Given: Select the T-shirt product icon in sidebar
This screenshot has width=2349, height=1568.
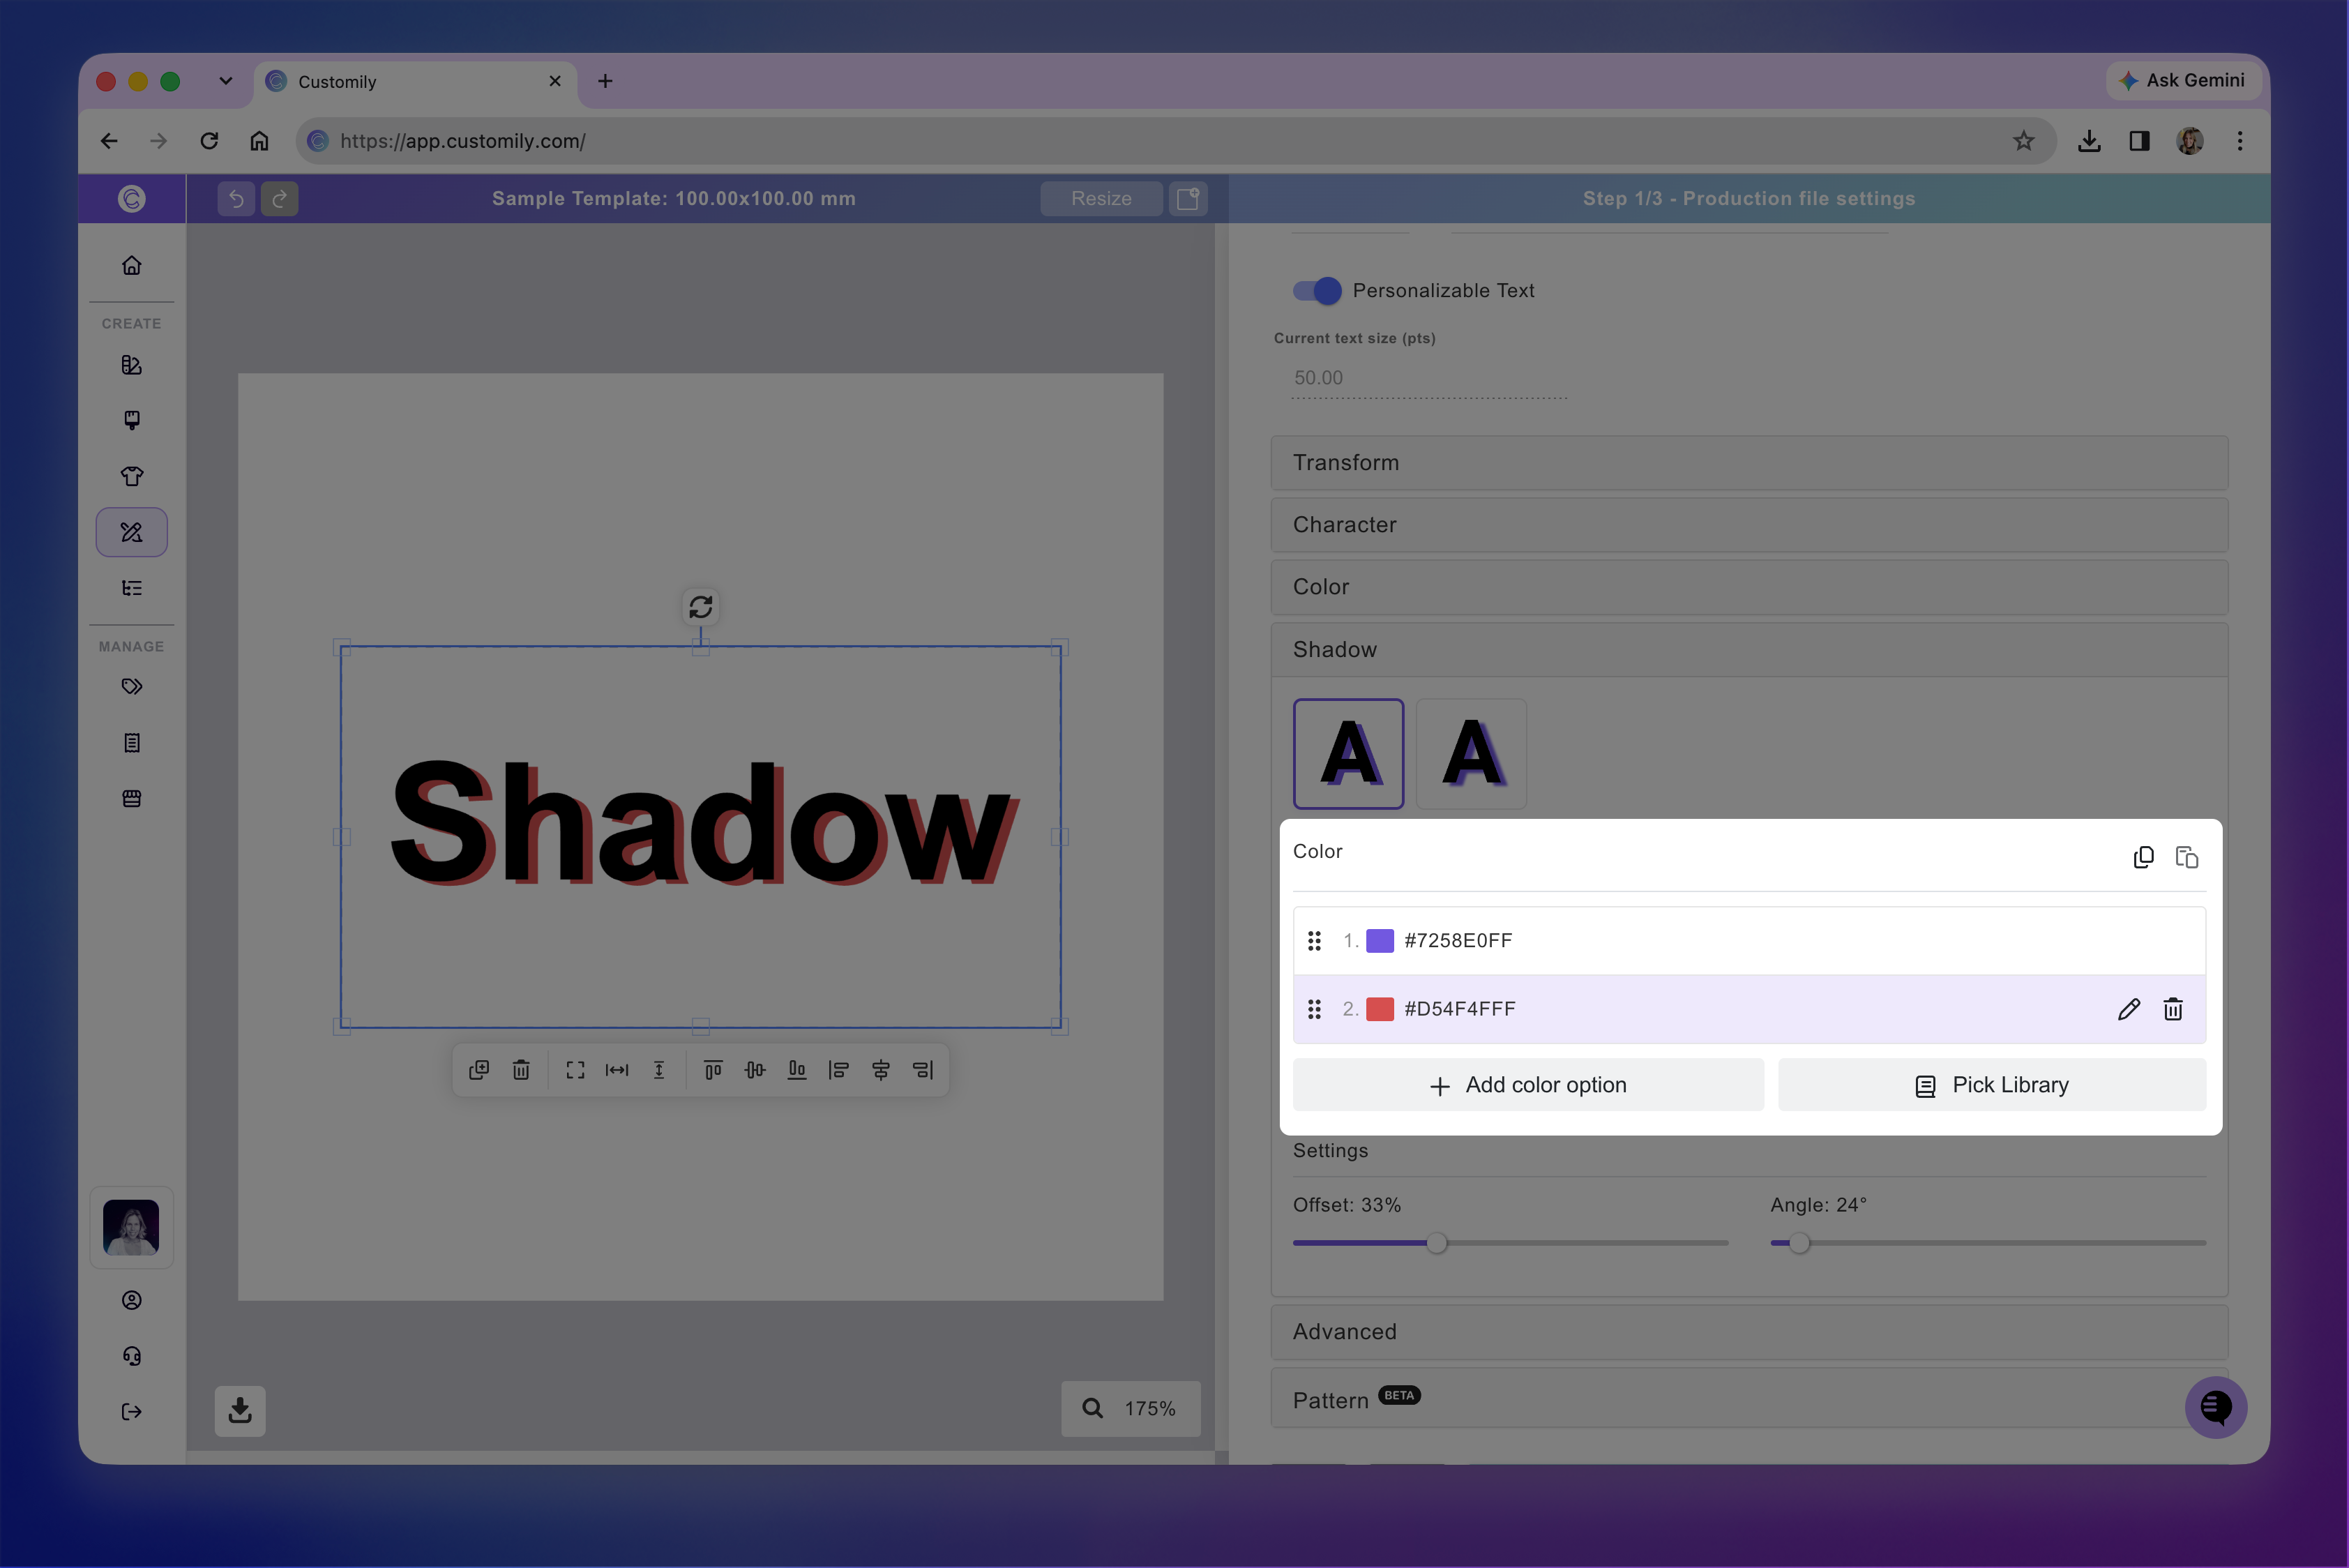Looking at the screenshot, I should point(131,476).
